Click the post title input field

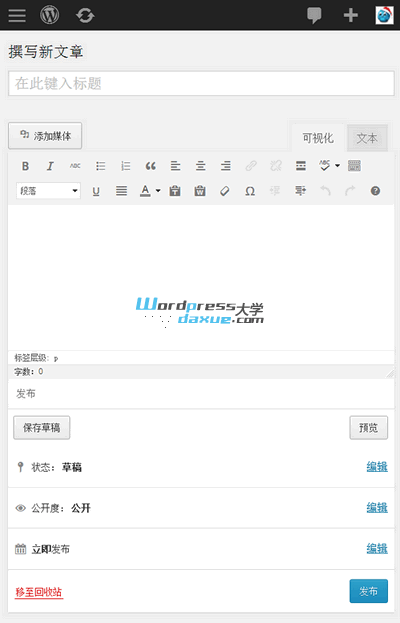click(x=201, y=83)
